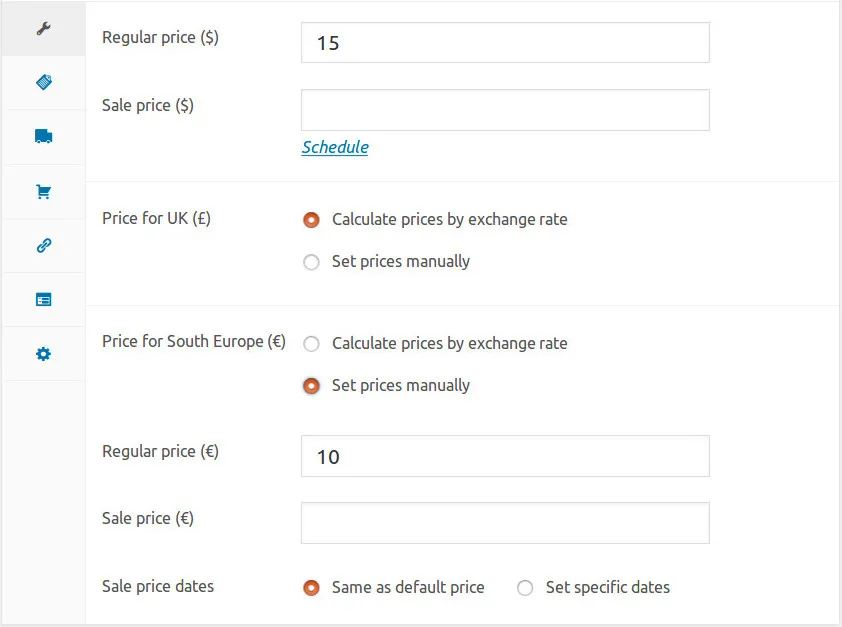Enable Calculate by exchange rate for South Europe
Screen dimensions: 842x627
point(311,343)
